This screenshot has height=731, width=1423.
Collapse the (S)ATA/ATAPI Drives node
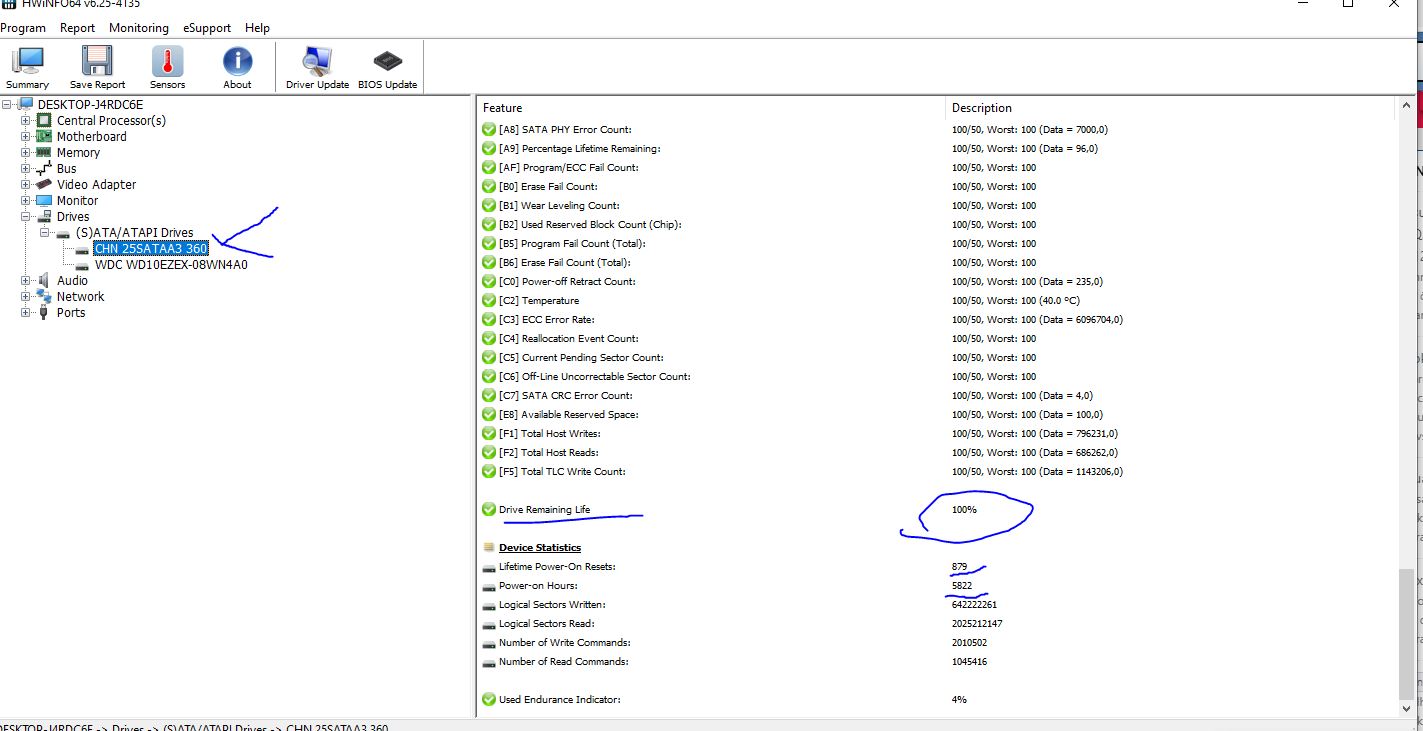coord(44,232)
